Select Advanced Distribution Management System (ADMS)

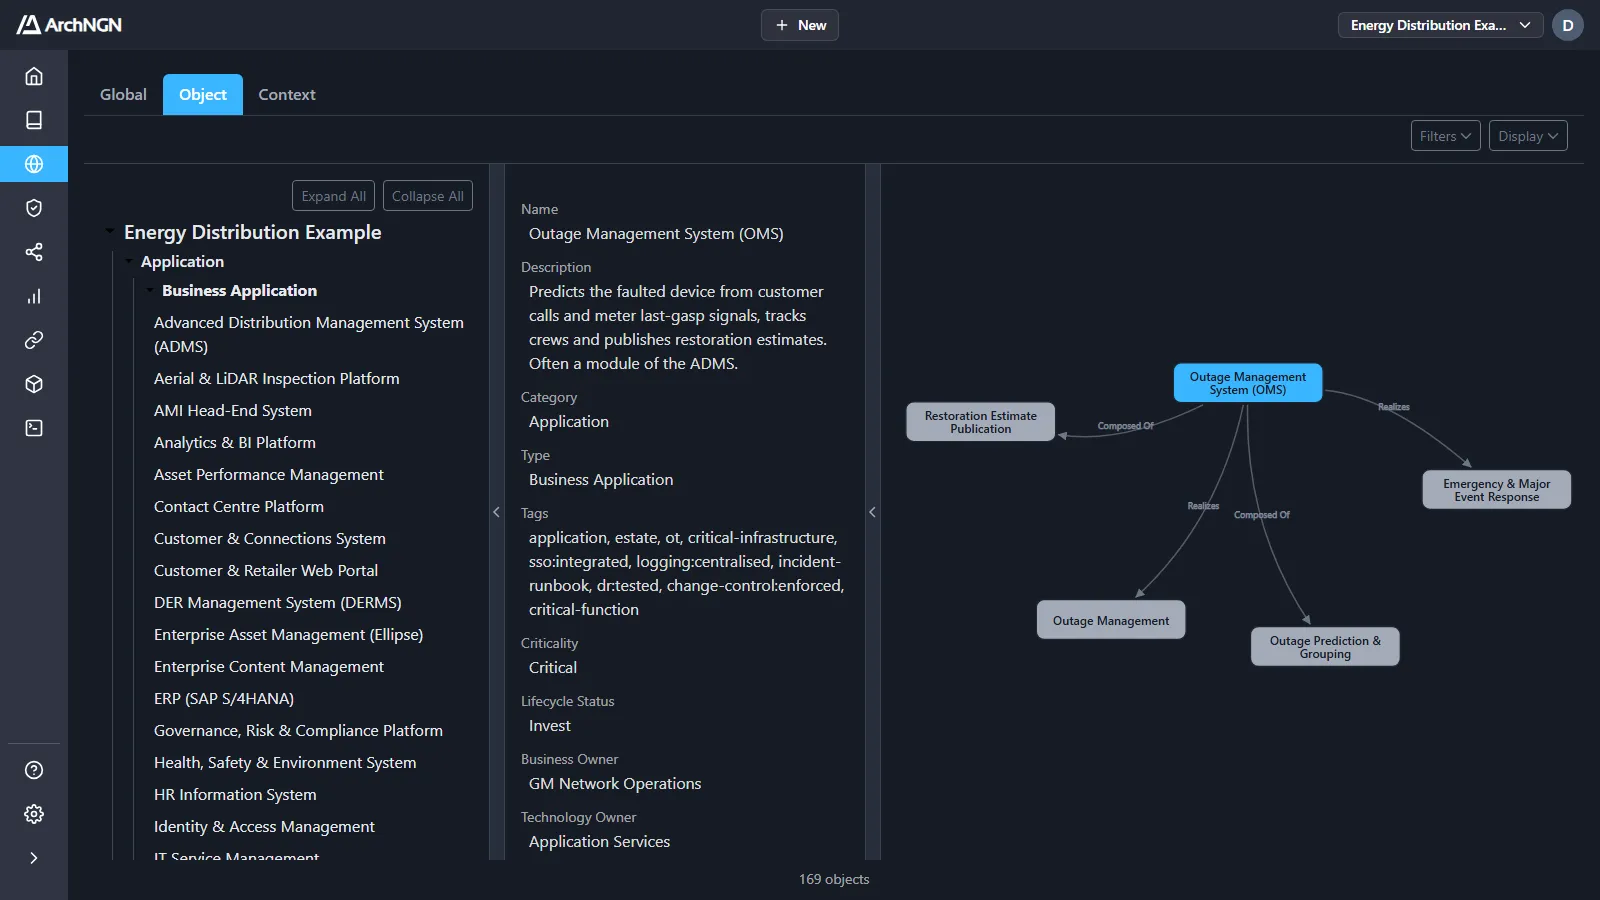click(x=309, y=334)
